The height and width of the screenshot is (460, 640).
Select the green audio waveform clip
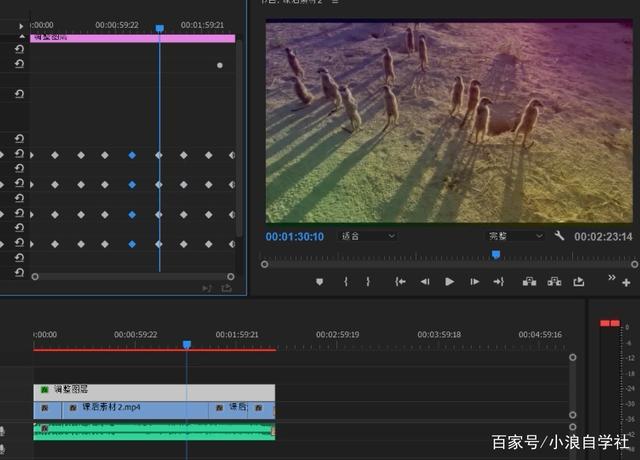coord(154,431)
